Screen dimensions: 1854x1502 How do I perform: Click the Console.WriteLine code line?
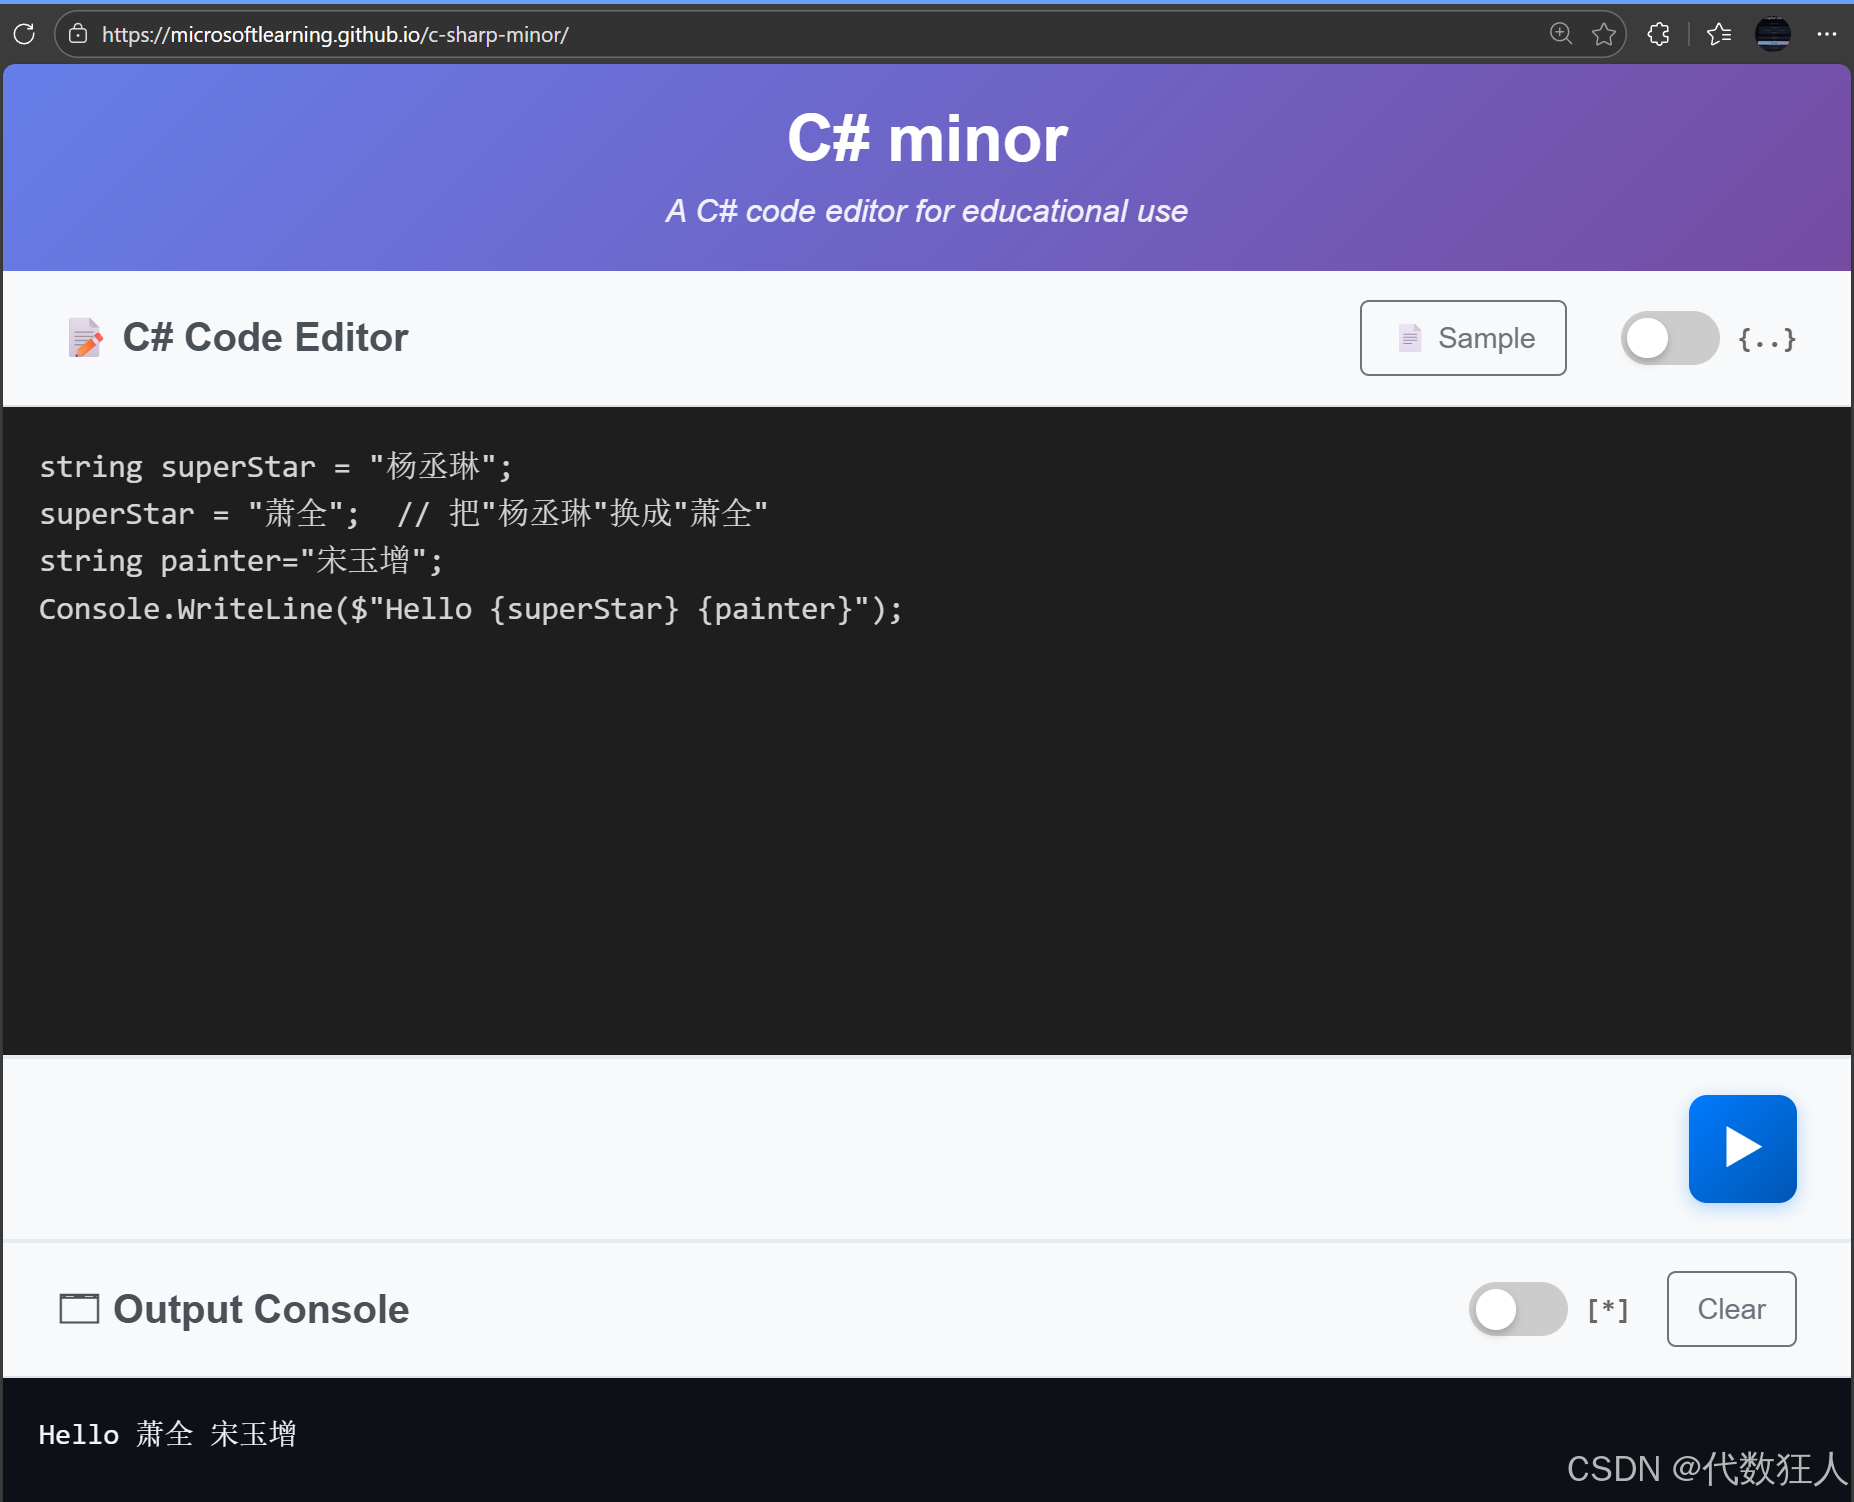(471, 609)
